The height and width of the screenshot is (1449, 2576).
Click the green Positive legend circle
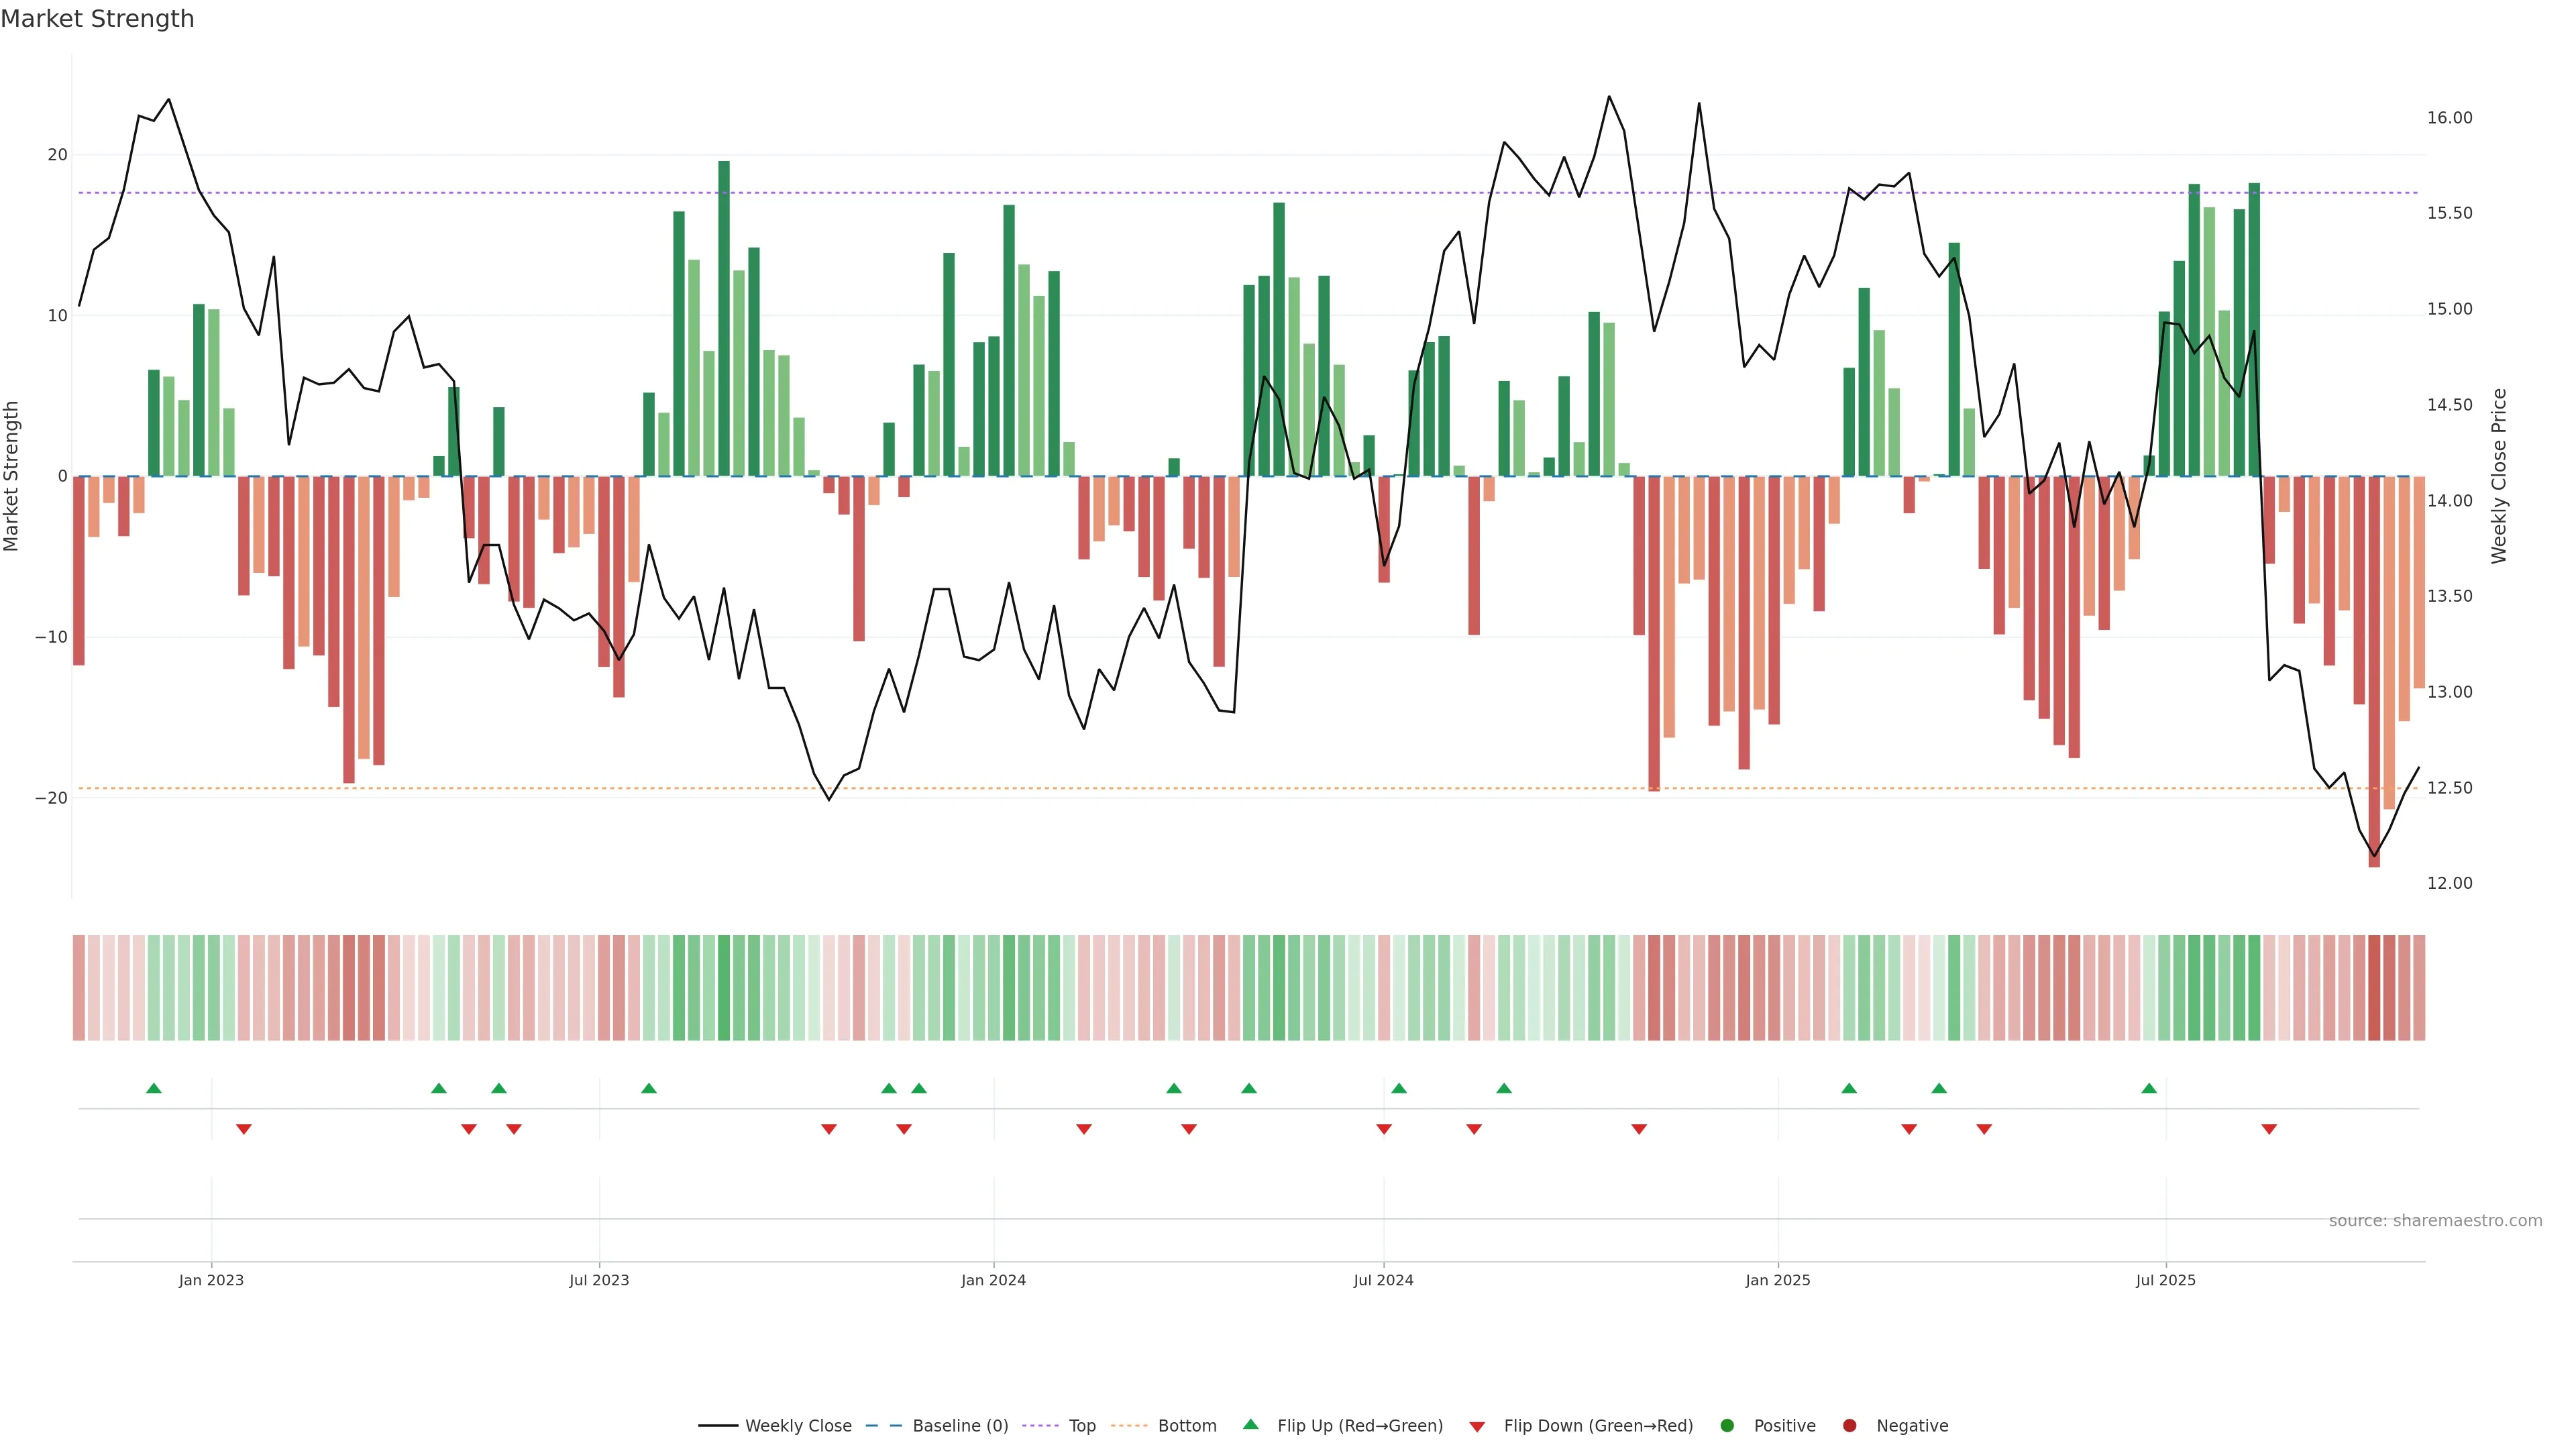[1726, 1426]
